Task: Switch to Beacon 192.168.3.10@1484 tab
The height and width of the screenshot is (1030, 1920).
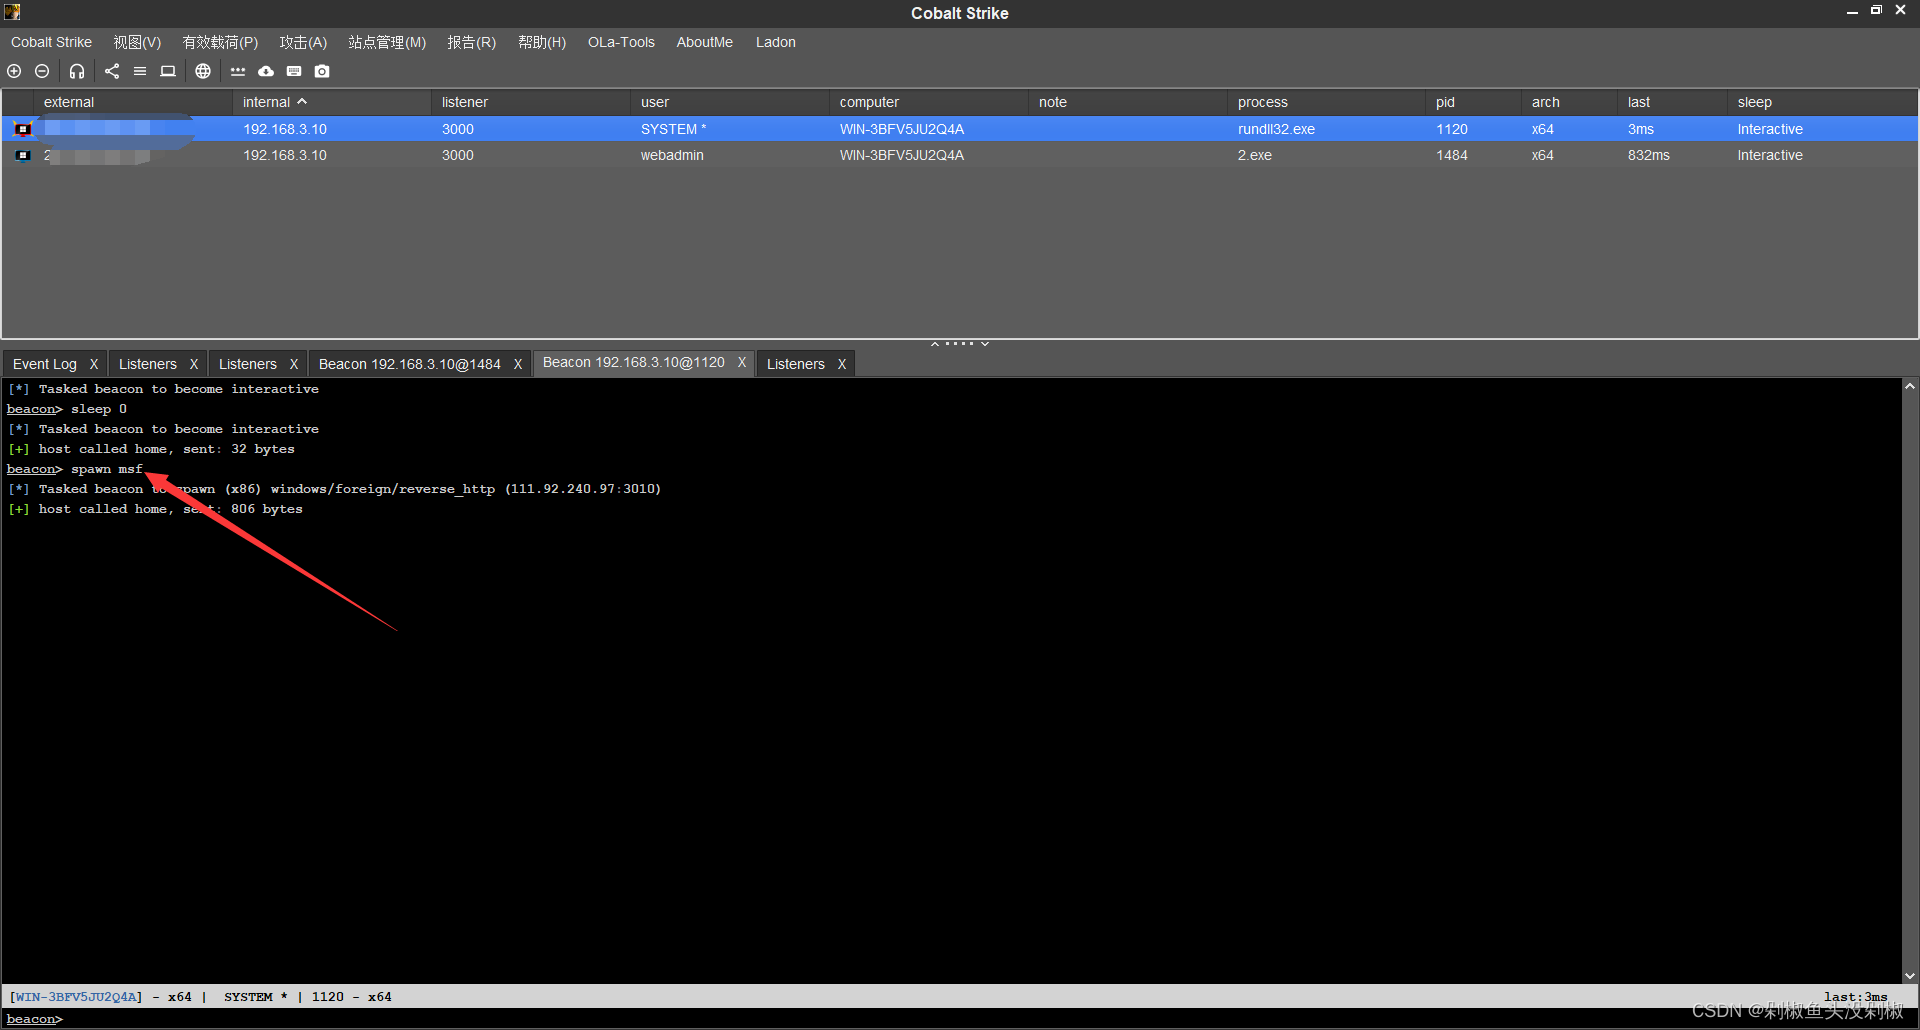Action: pos(410,364)
